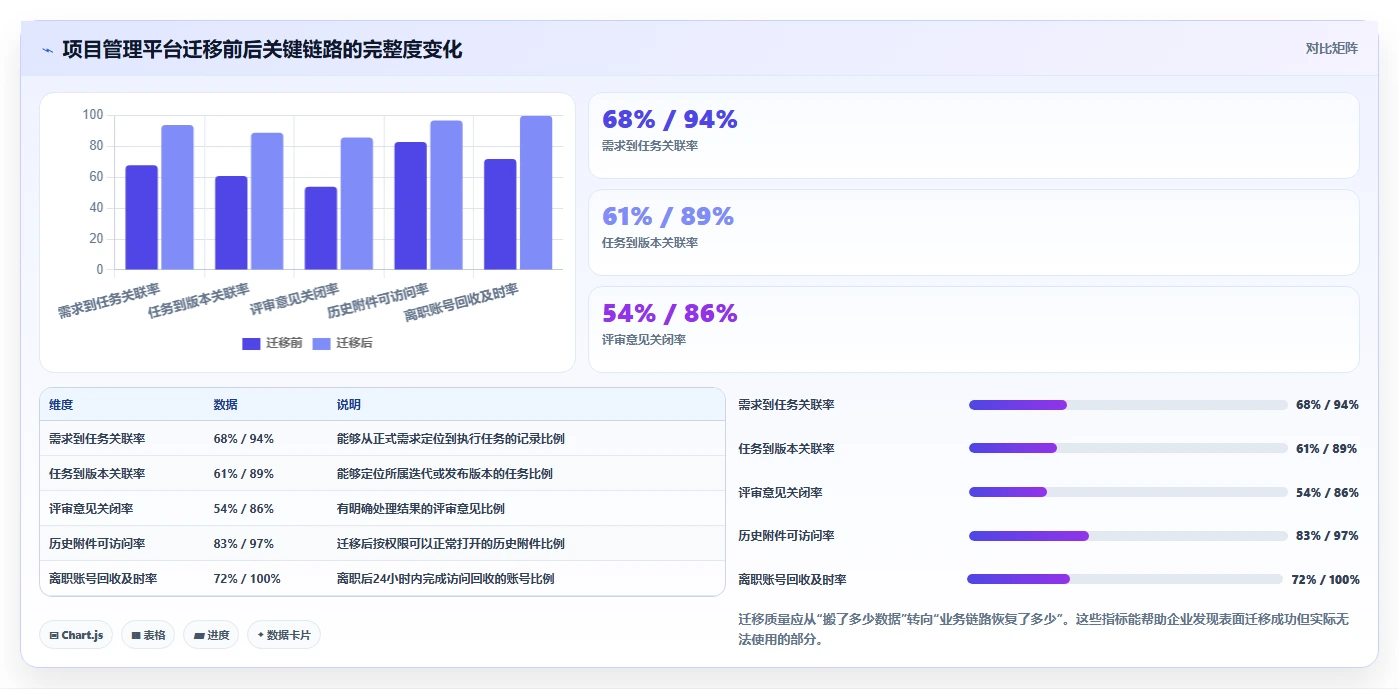Click description 离职后24小时内完成访问回收的账号比例
Screen dimensions: 1399x689
tap(446, 579)
